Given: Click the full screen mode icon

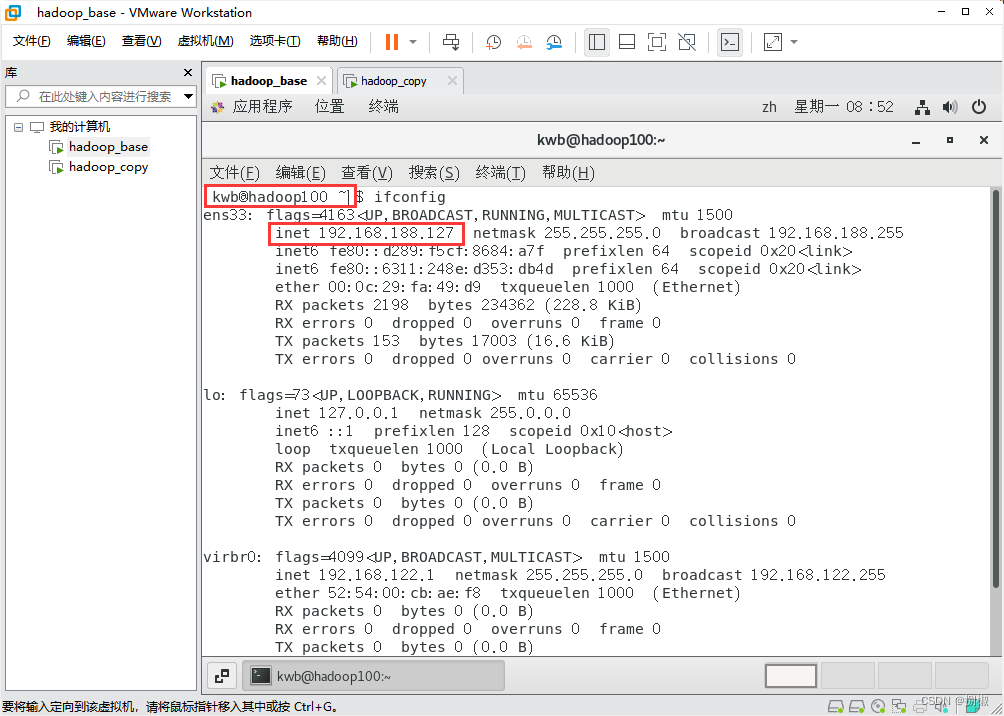Looking at the screenshot, I should click(x=656, y=42).
